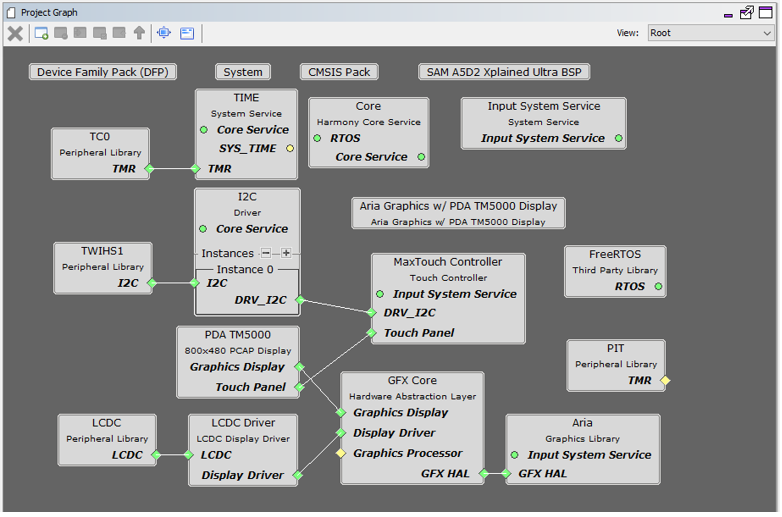782x517 pixels.
Task: Click the yellow PIT TMR diamond
Action: tap(665, 380)
